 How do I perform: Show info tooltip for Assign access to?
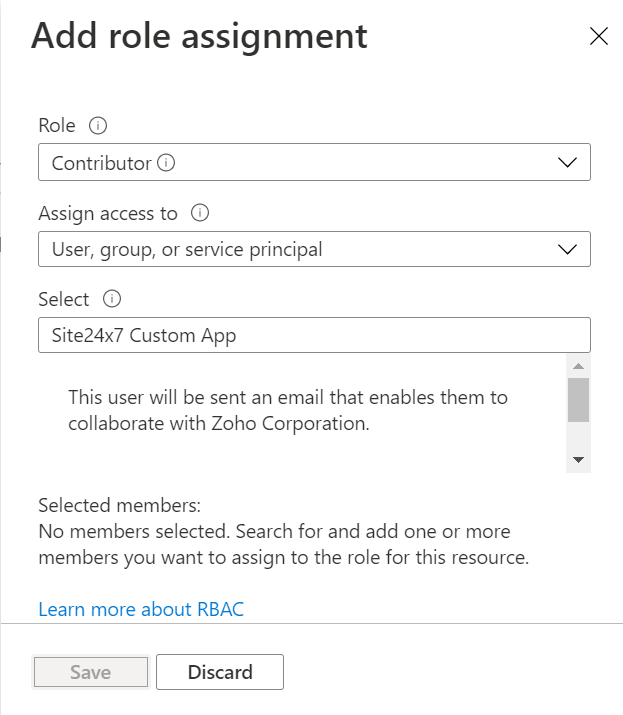(x=200, y=213)
